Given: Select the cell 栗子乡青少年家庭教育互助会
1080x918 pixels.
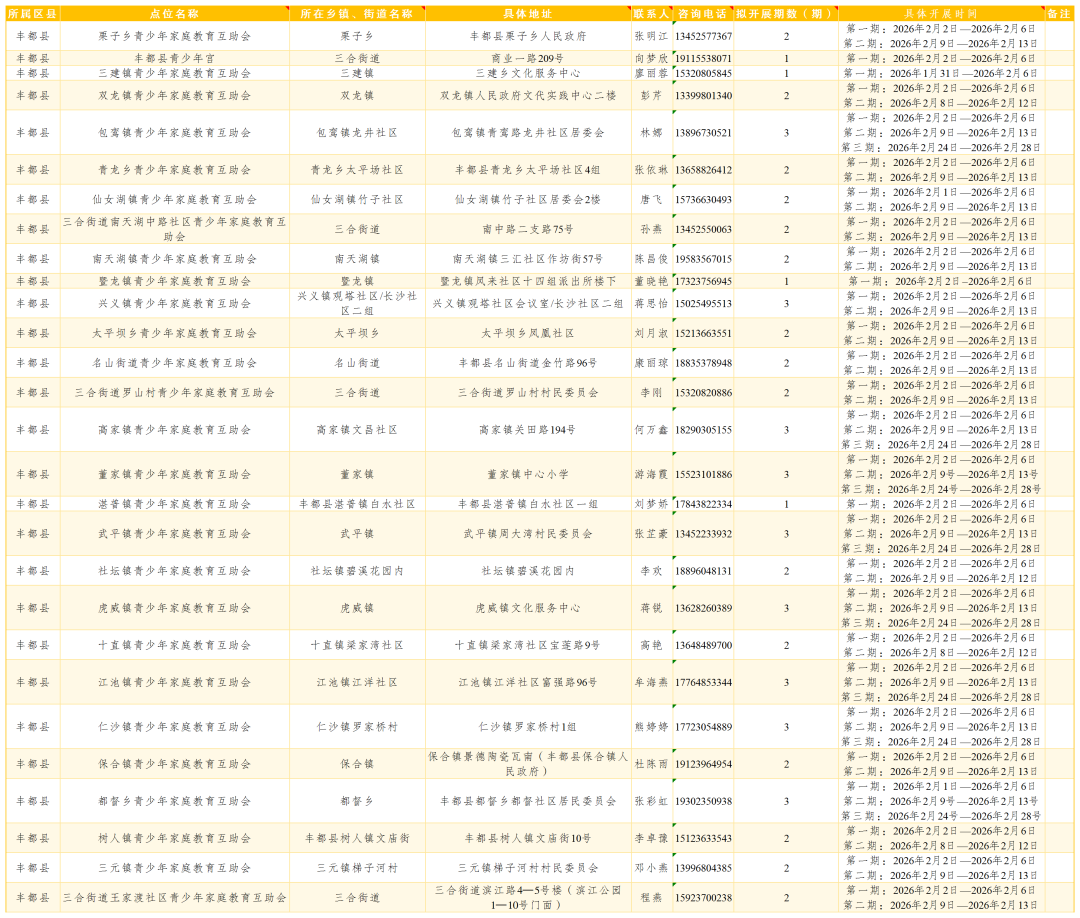Looking at the screenshot, I should [174, 36].
